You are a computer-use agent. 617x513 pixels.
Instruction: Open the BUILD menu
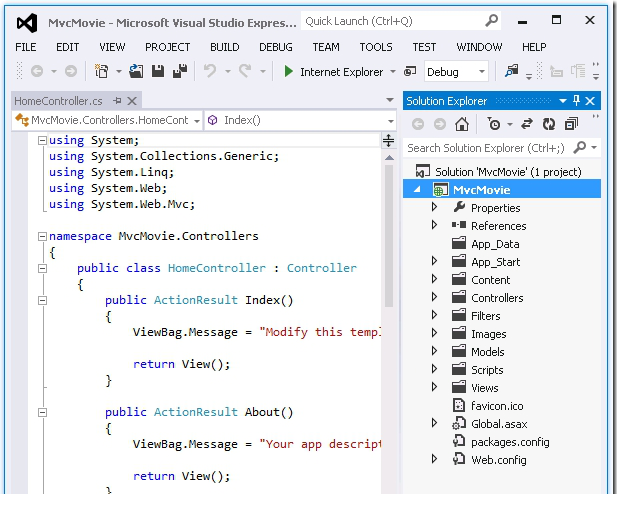225,47
